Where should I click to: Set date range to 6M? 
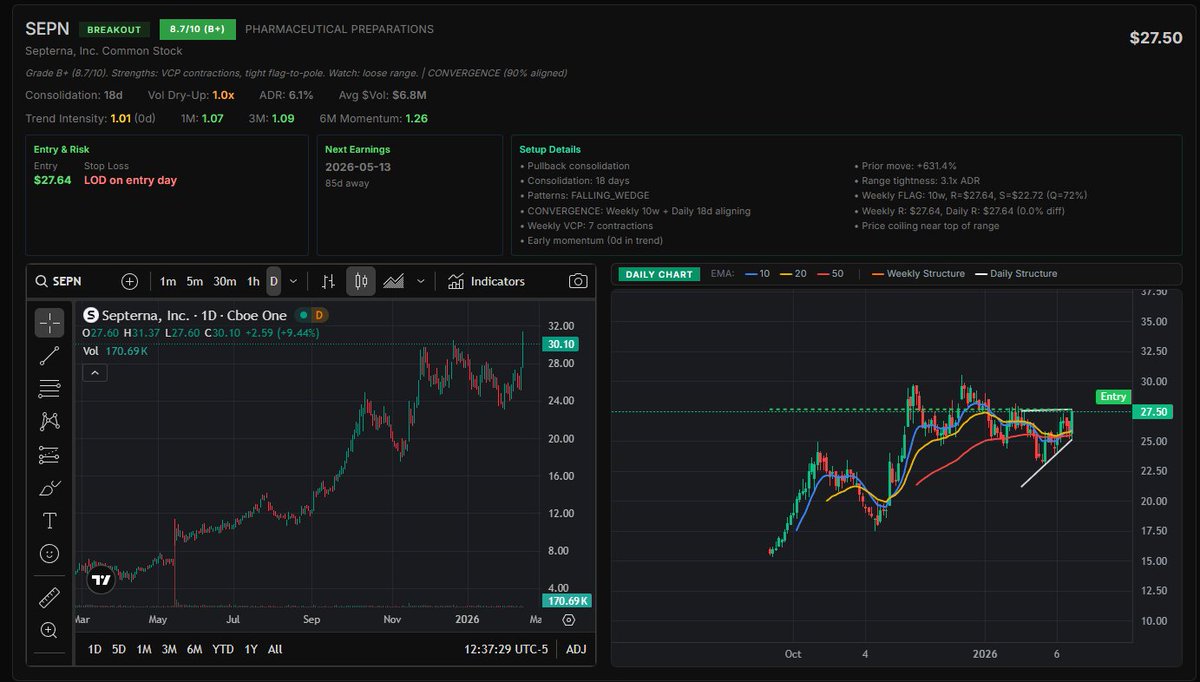point(195,649)
